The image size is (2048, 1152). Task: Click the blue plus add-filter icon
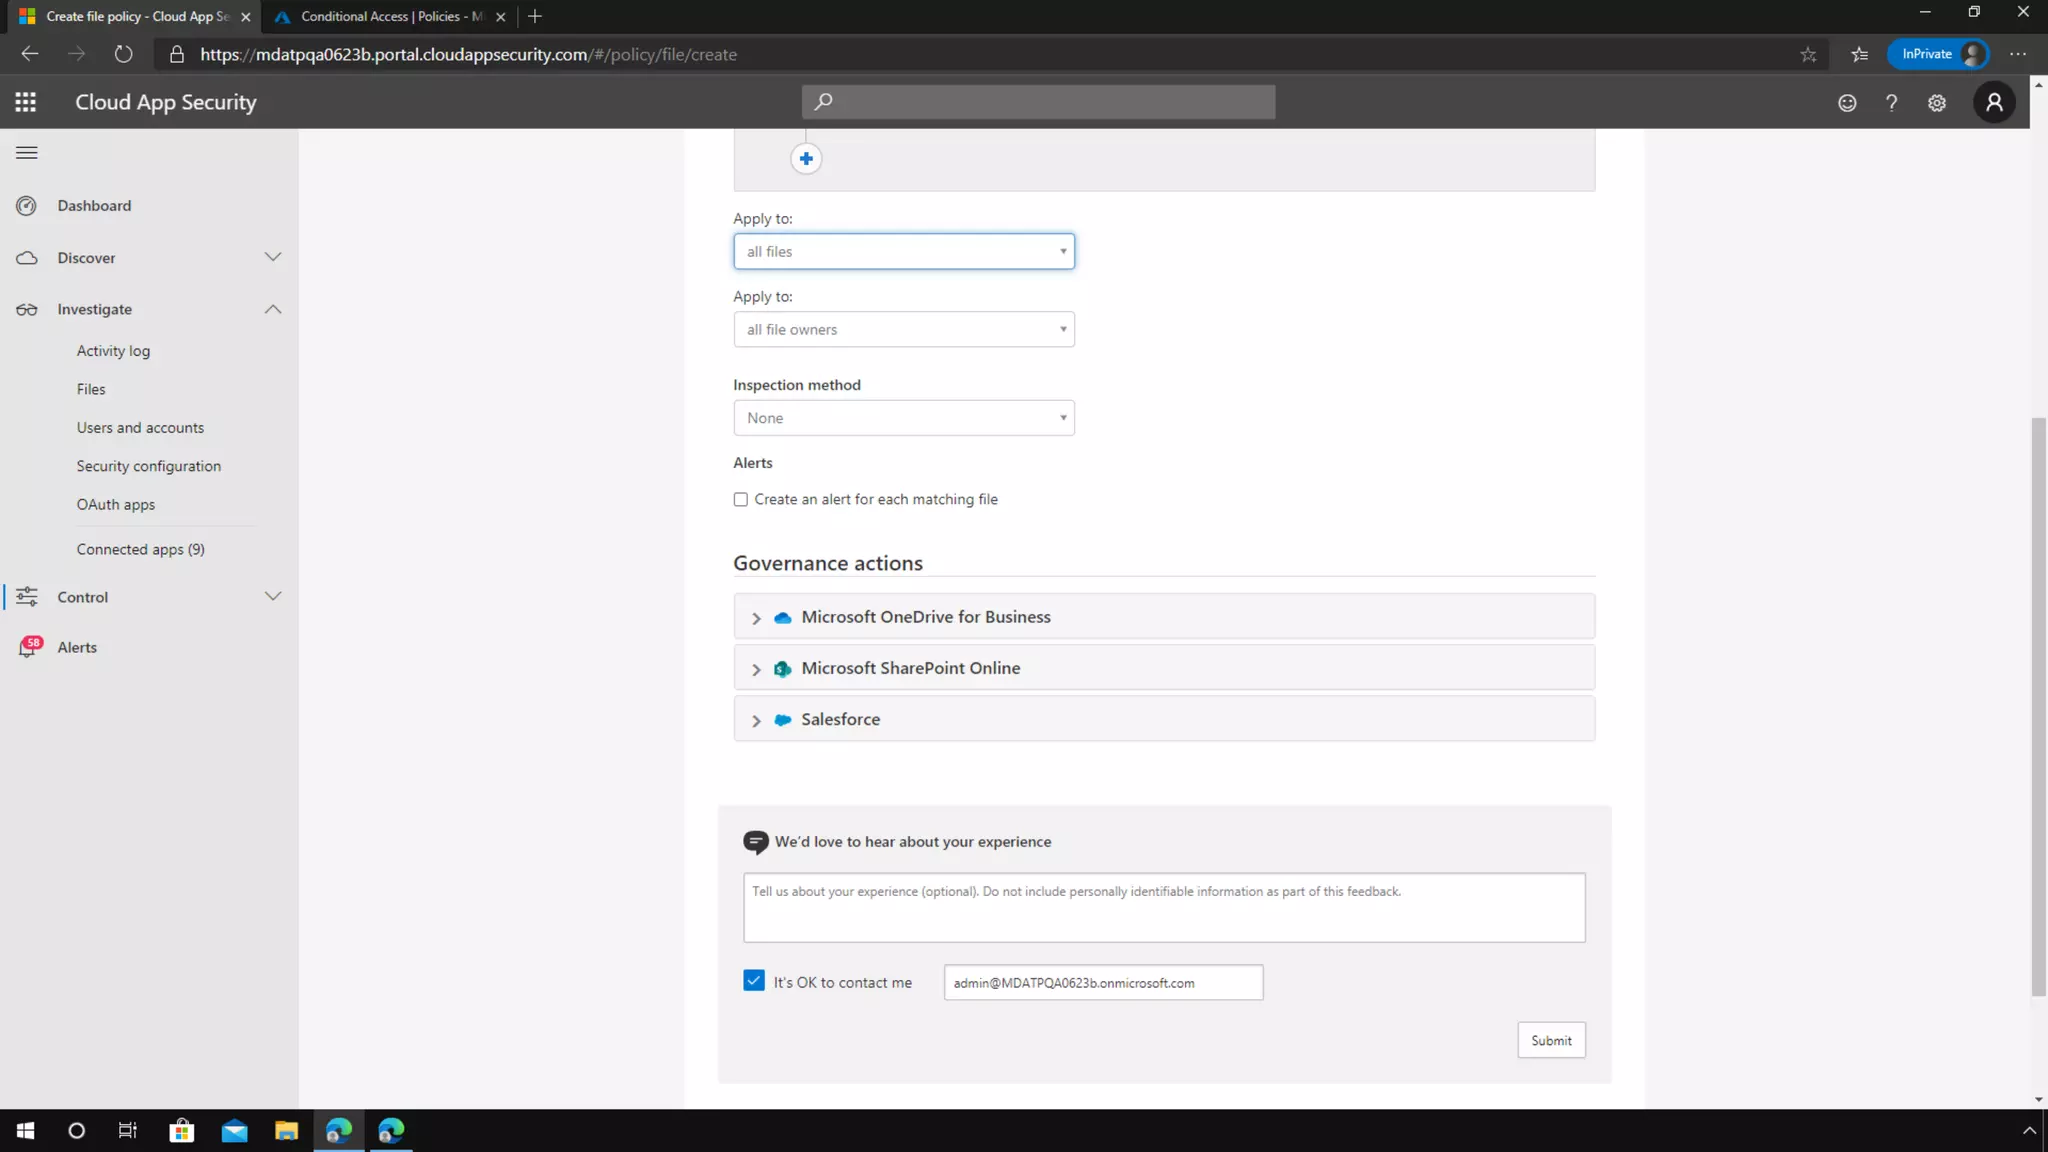[806, 159]
